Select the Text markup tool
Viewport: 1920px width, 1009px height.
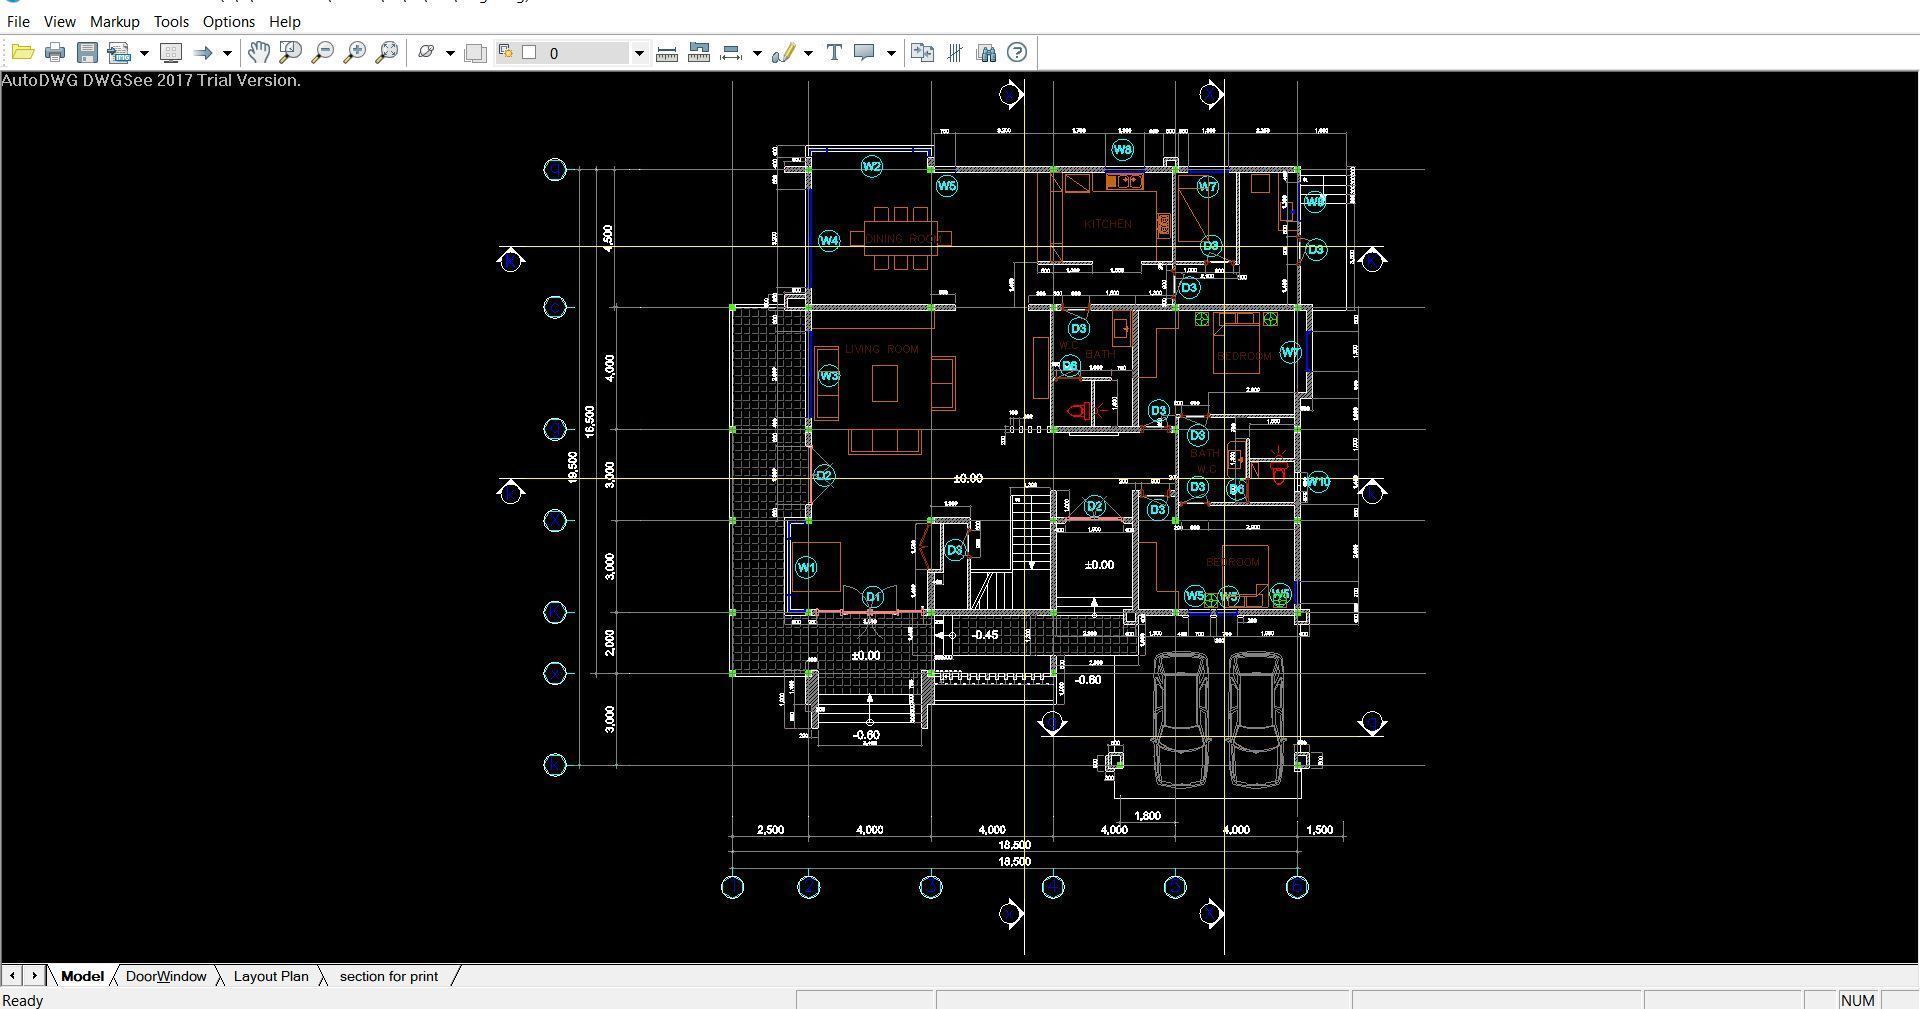[834, 53]
